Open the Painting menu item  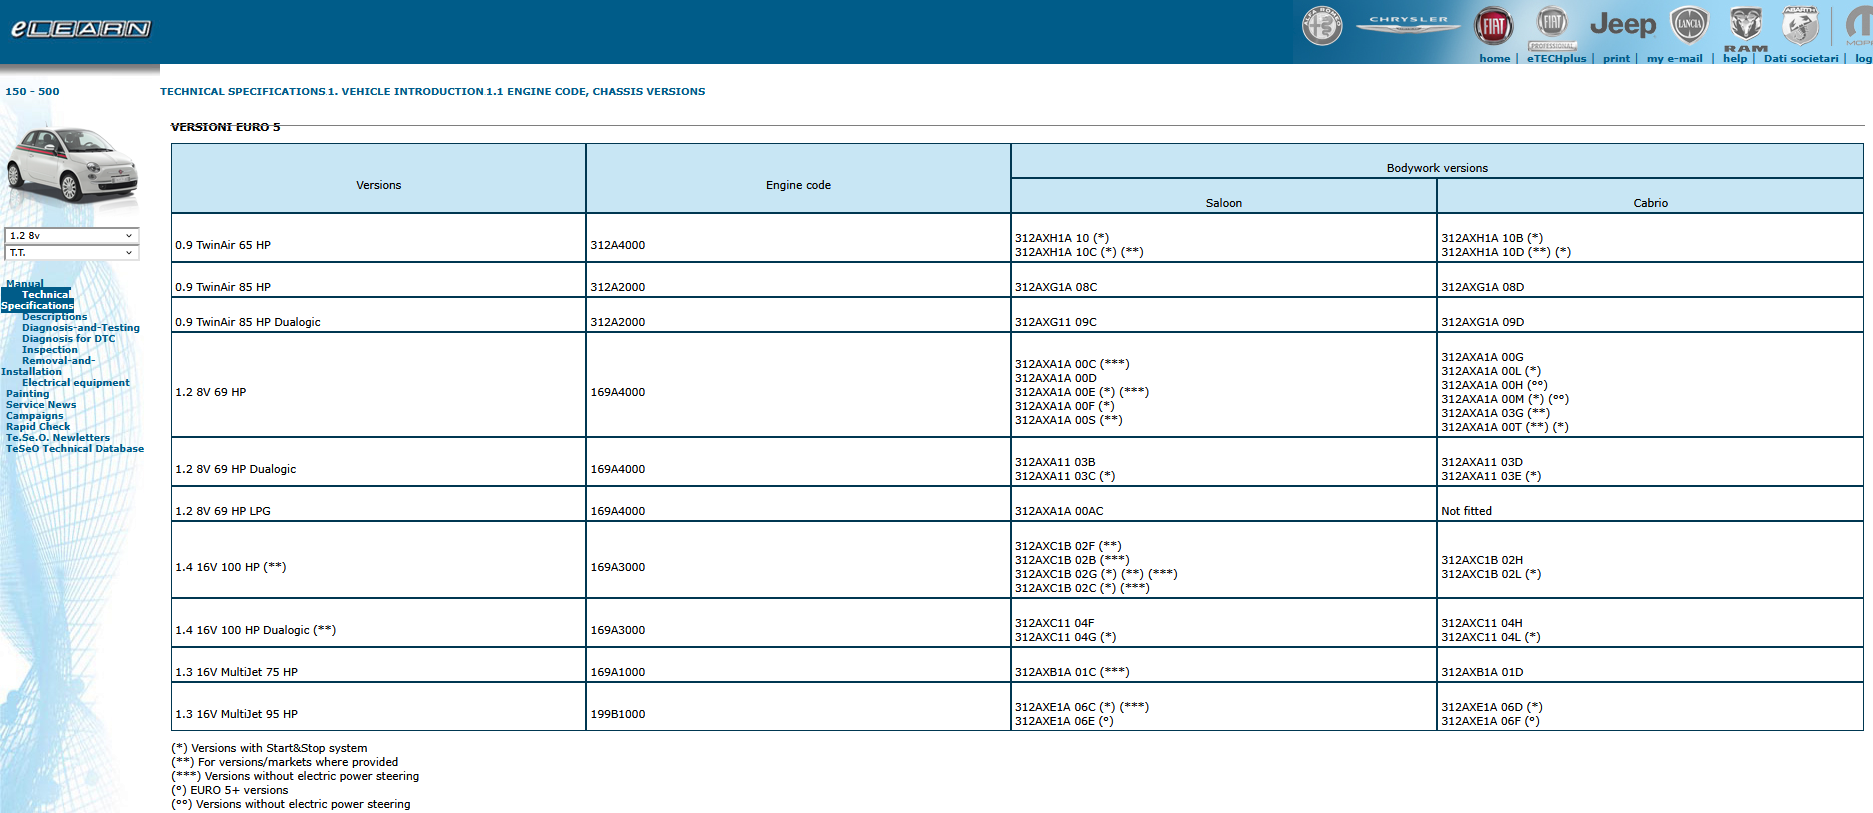28,394
